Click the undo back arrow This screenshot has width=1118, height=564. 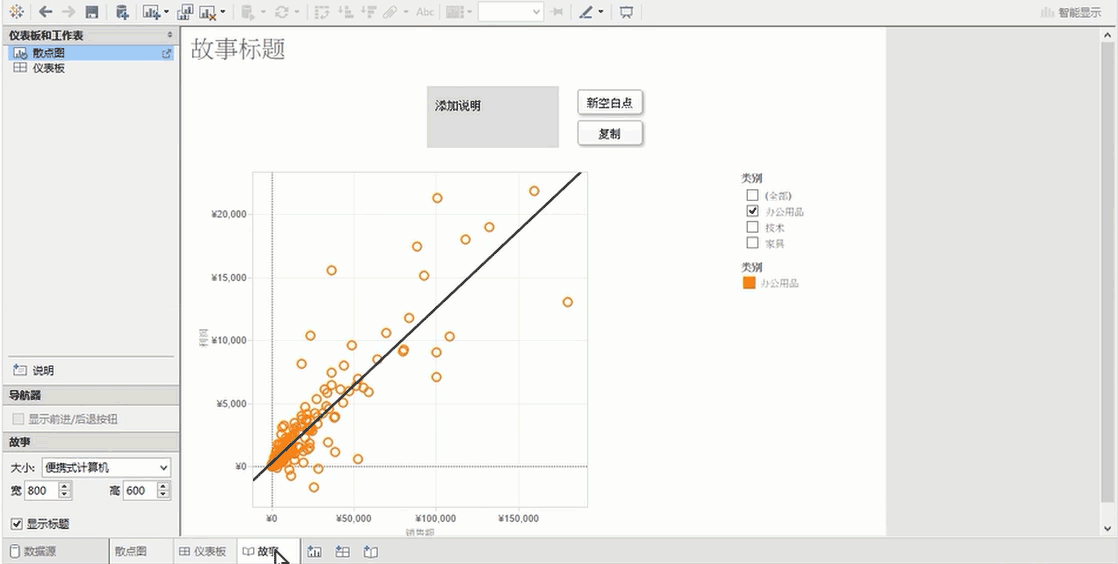point(45,12)
